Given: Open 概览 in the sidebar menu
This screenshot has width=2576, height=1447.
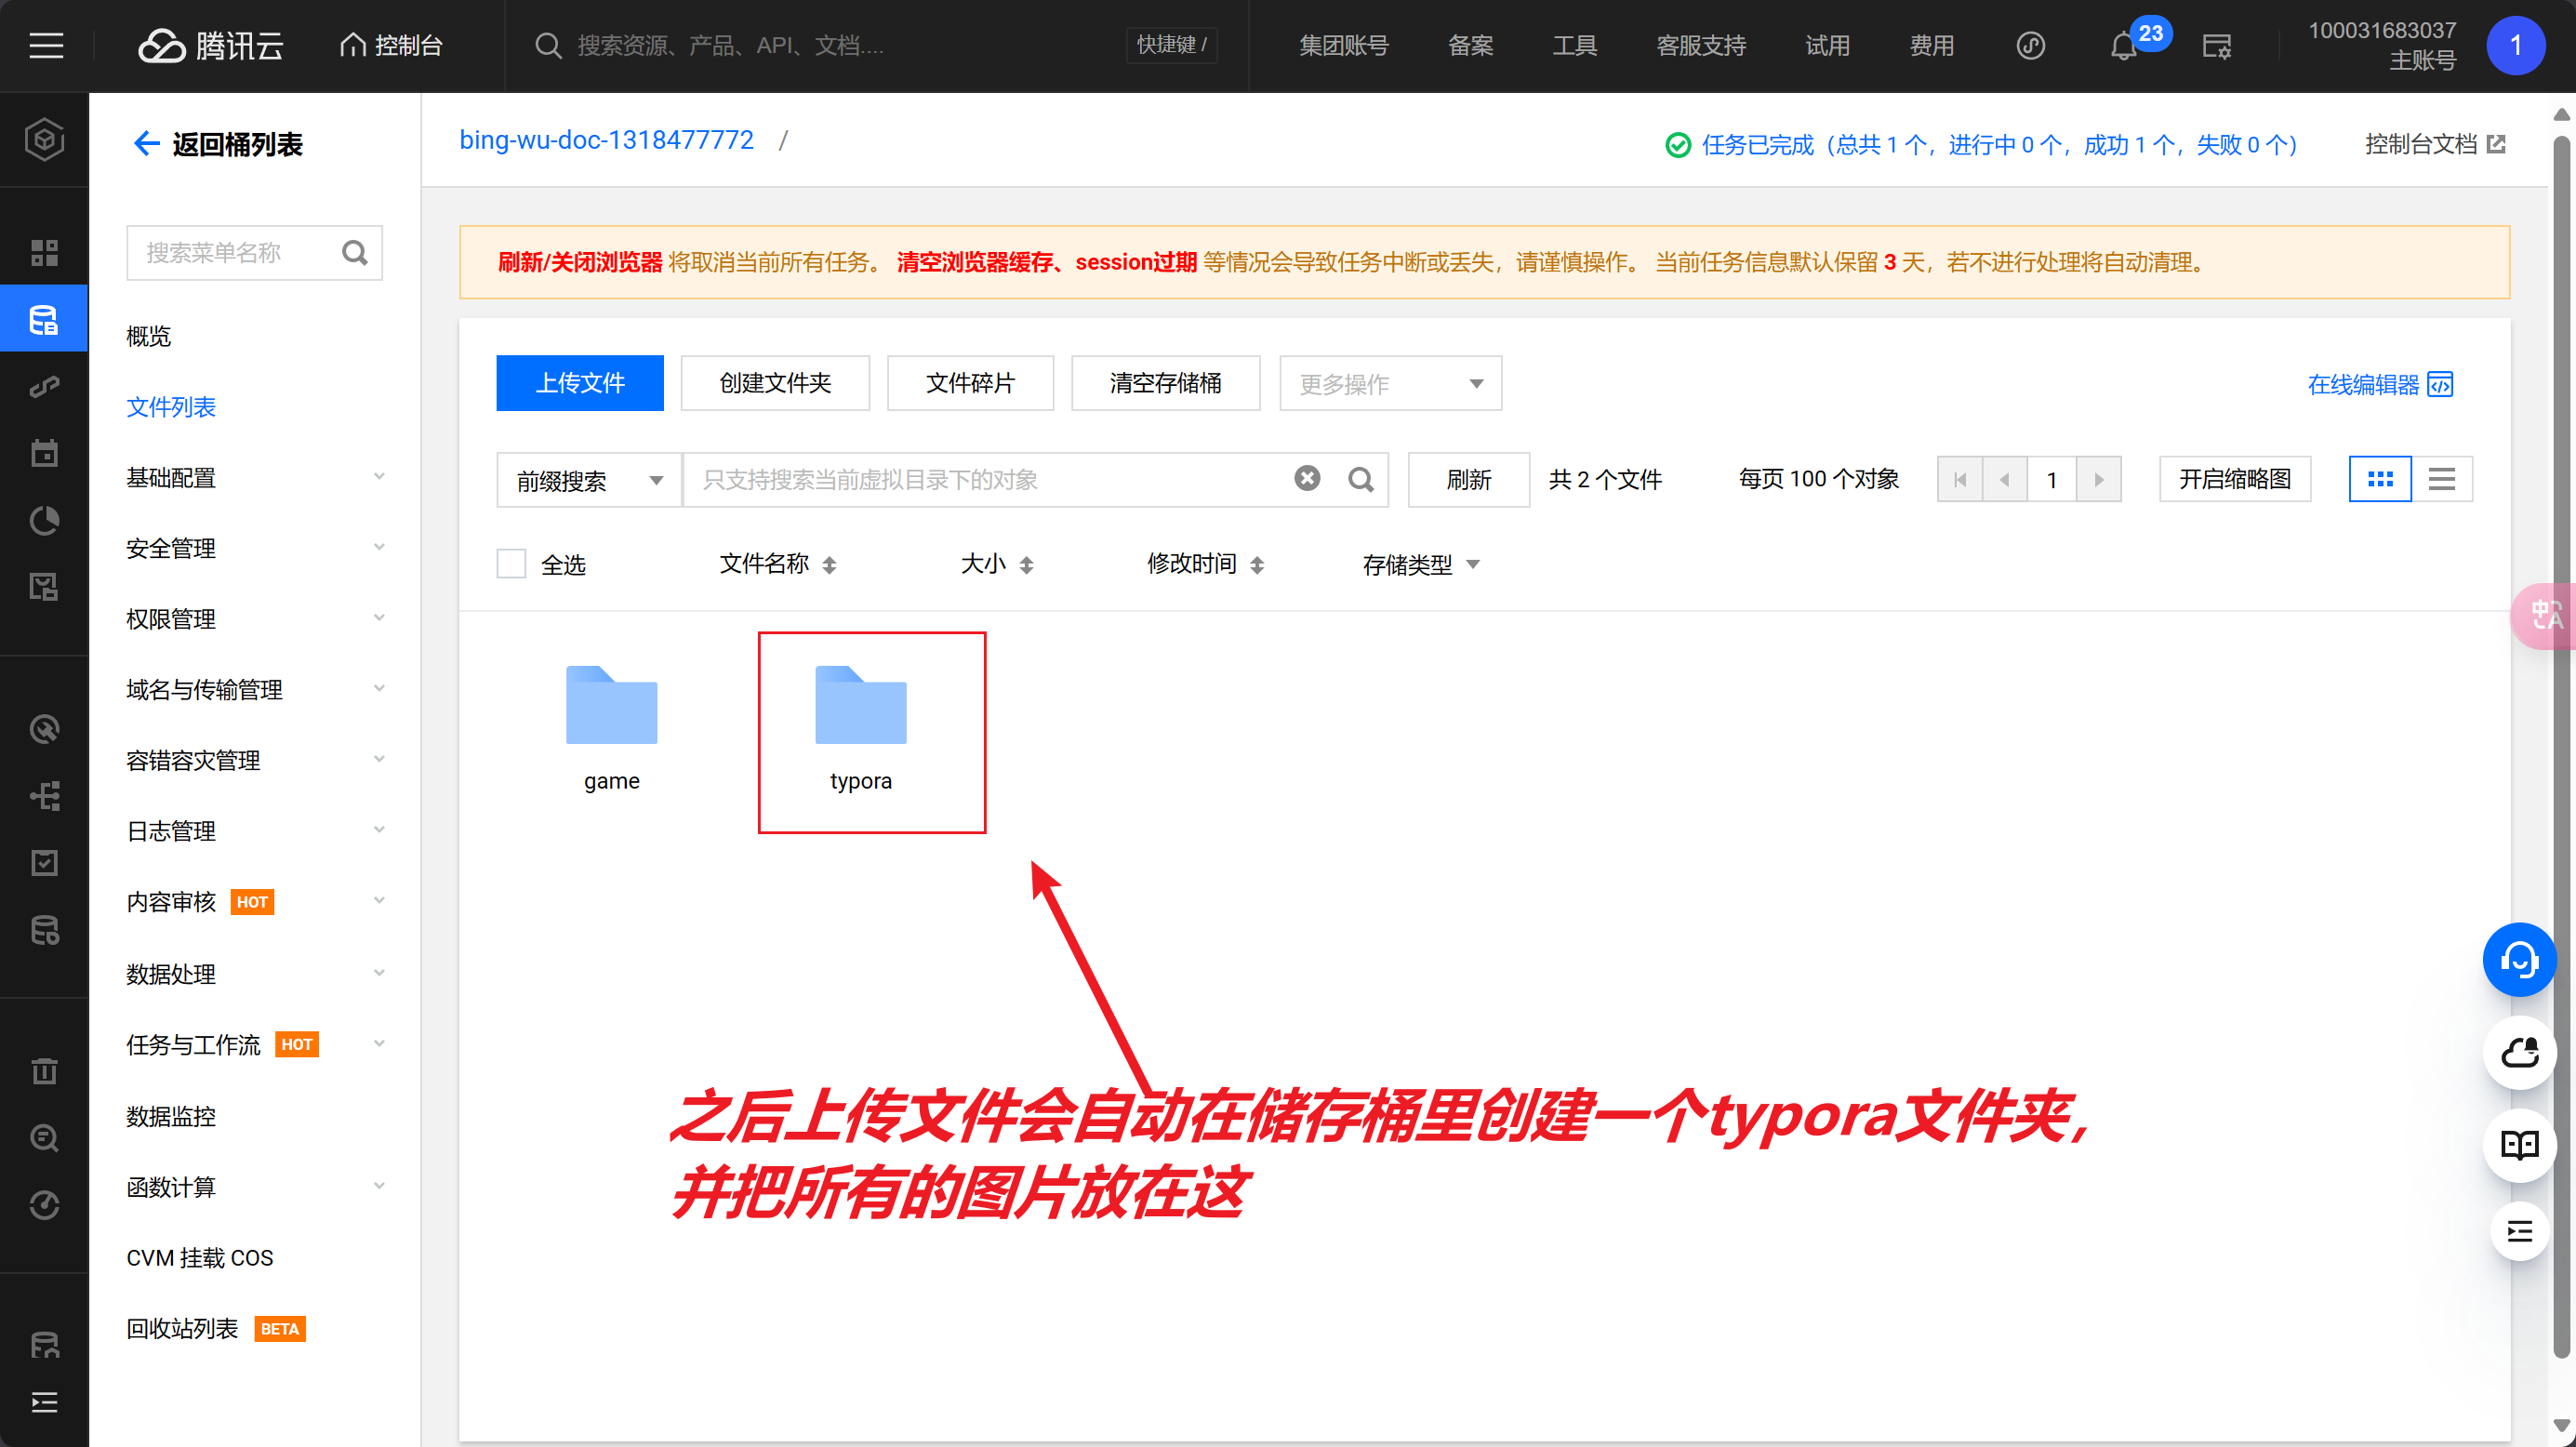Looking at the screenshot, I should [x=149, y=336].
